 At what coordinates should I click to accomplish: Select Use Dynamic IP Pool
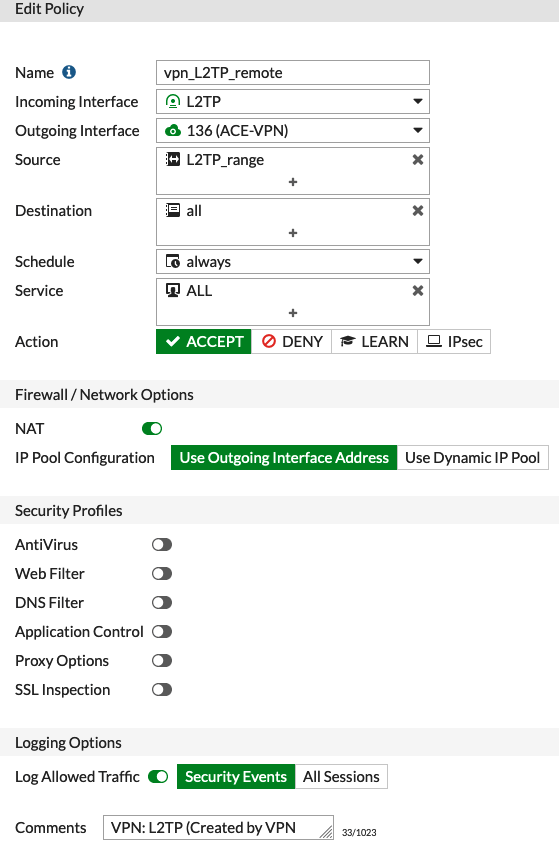472,458
